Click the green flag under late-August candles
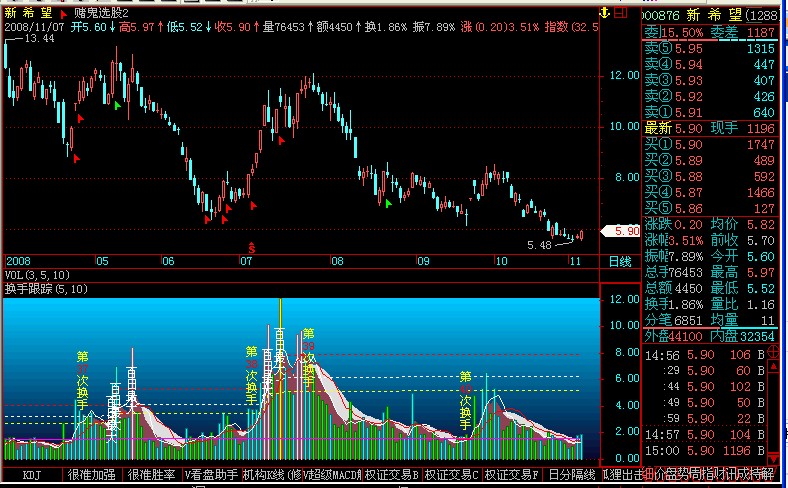 (388, 204)
